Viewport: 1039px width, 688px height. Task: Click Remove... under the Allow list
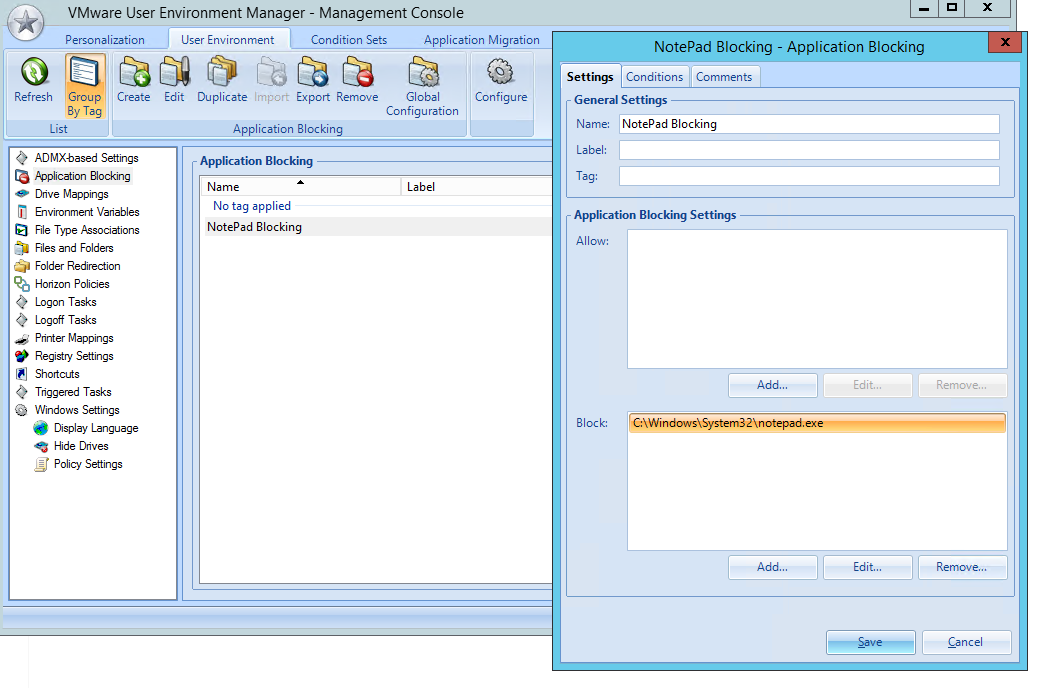coord(962,385)
